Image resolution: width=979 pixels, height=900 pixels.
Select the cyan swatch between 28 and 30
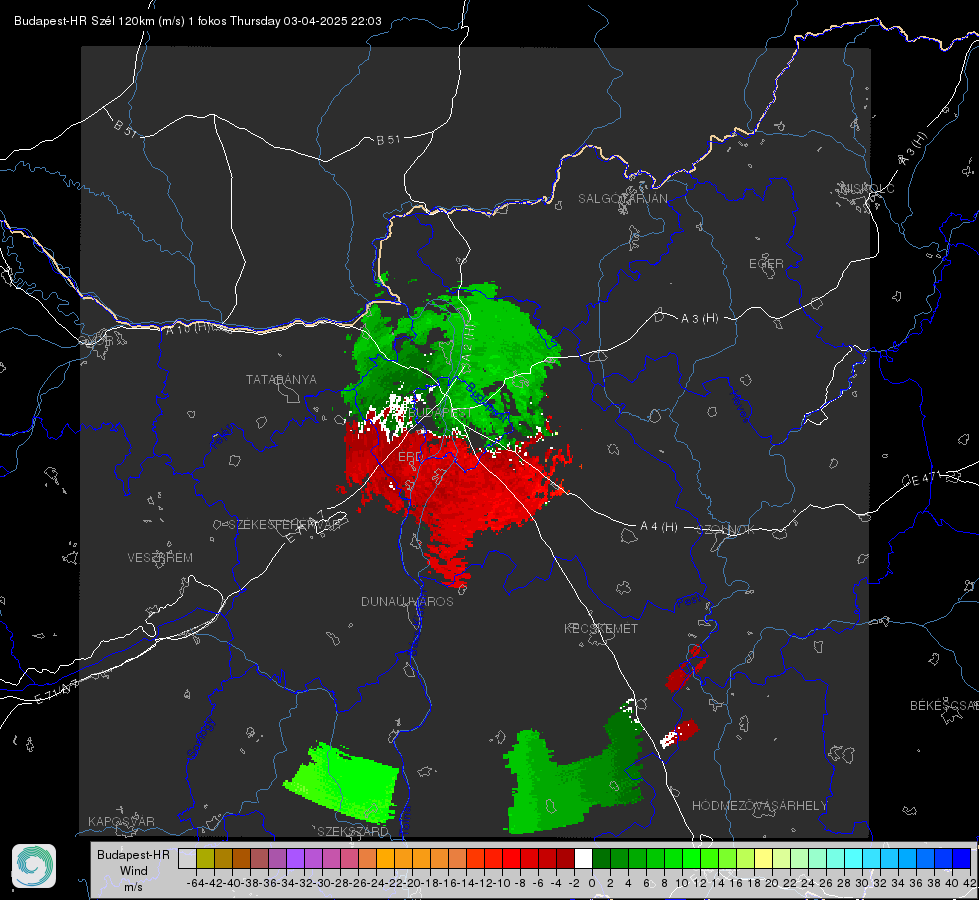(x=853, y=859)
